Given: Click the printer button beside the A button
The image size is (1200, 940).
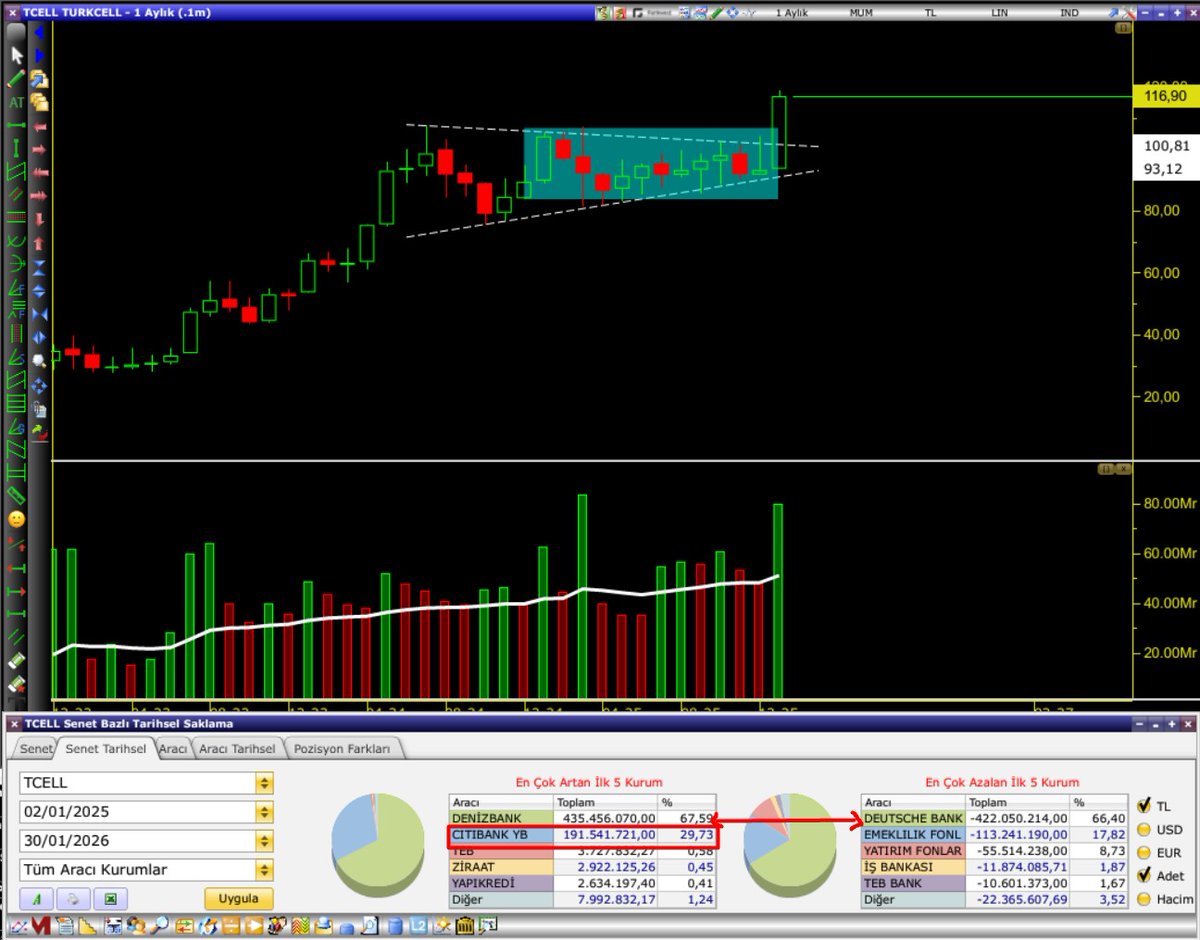Looking at the screenshot, I should [x=73, y=898].
